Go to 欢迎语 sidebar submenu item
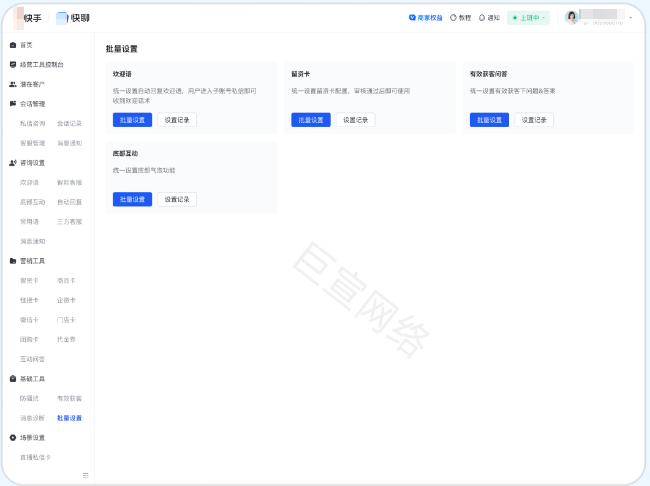Image resolution: width=650 pixels, height=486 pixels. 29,182
